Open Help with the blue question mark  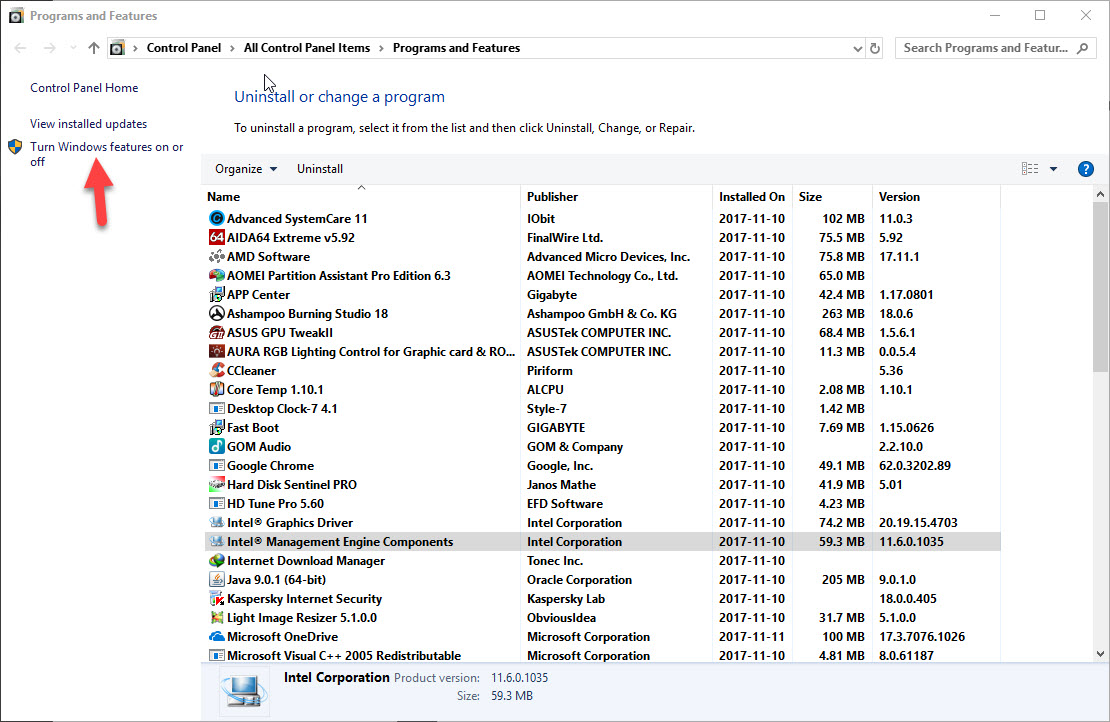1085,169
